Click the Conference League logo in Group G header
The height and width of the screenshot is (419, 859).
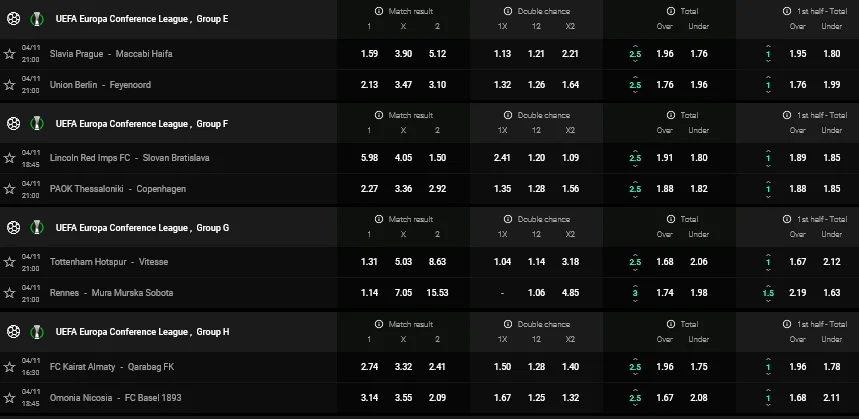tap(35, 228)
